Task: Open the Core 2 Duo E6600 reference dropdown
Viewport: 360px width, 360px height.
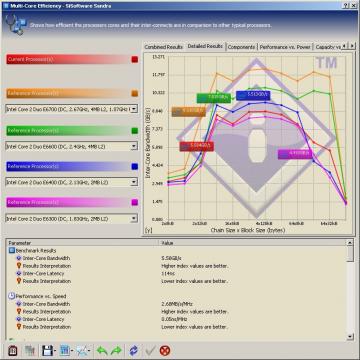Action: pyautogui.click(x=134, y=146)
